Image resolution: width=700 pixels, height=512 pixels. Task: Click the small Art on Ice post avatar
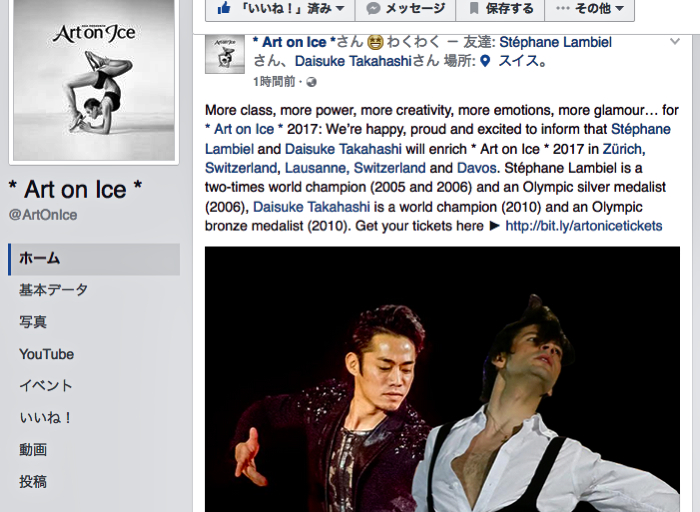(x=225, y=54)
